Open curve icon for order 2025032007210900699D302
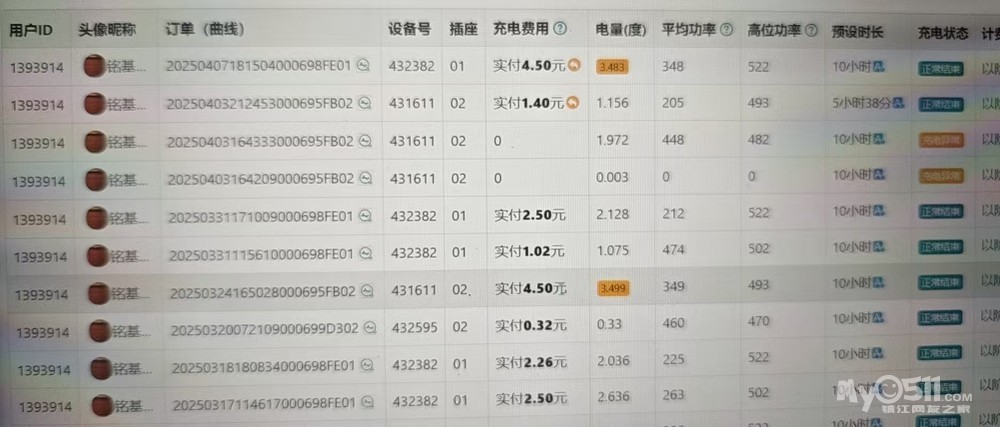Image resolution: width=1000 pixels, height=427 pixels. point(369,327)
